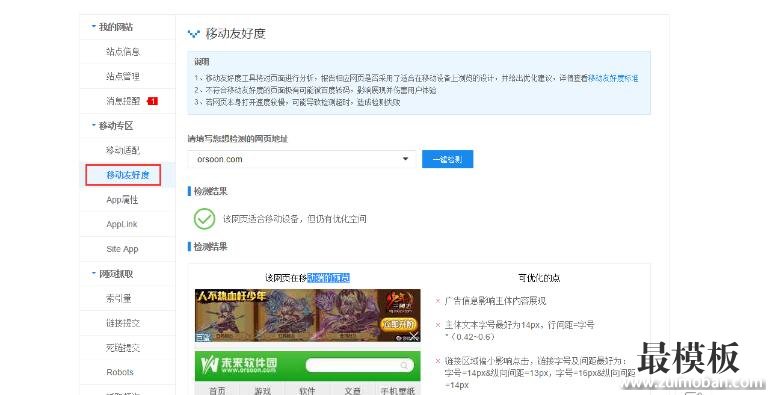Open App属性 in the sidebar
Screen dimensions: 771x395
(x=122, y=200)
